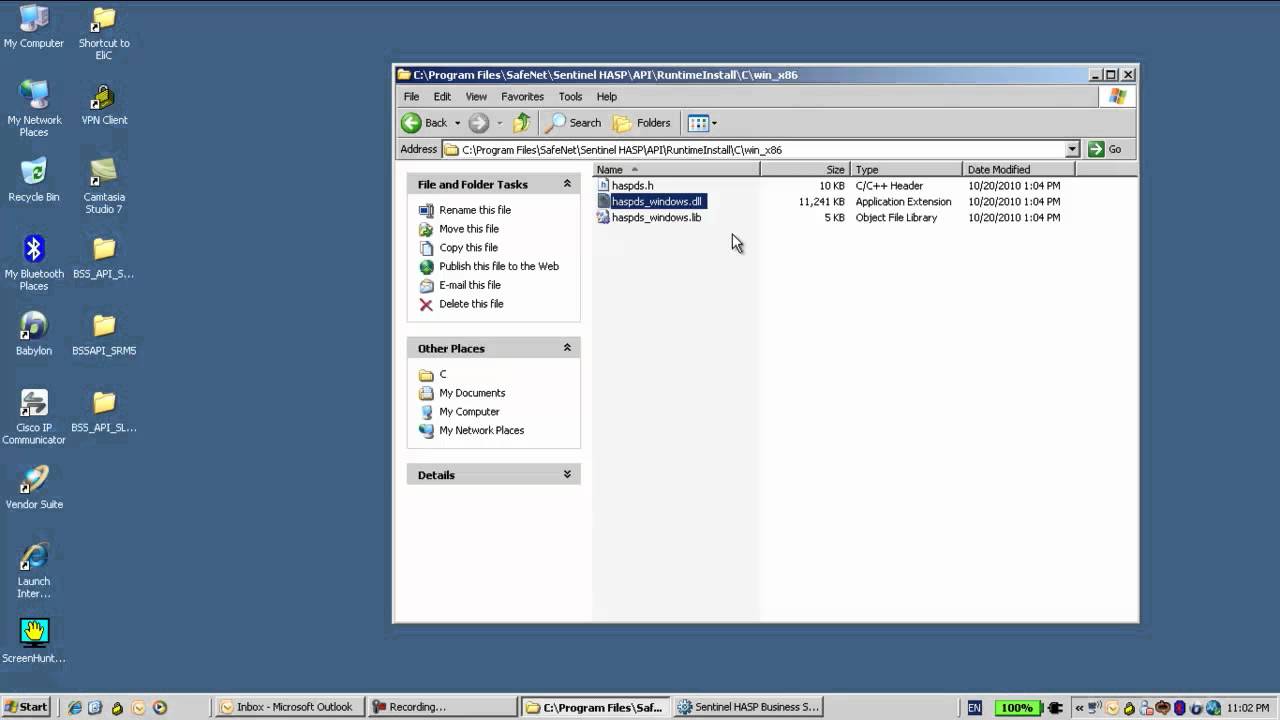Select Camtasia Studio 7 desktop icon
This screenshot has height=720, width=1280.
click(x=104, y=187)
